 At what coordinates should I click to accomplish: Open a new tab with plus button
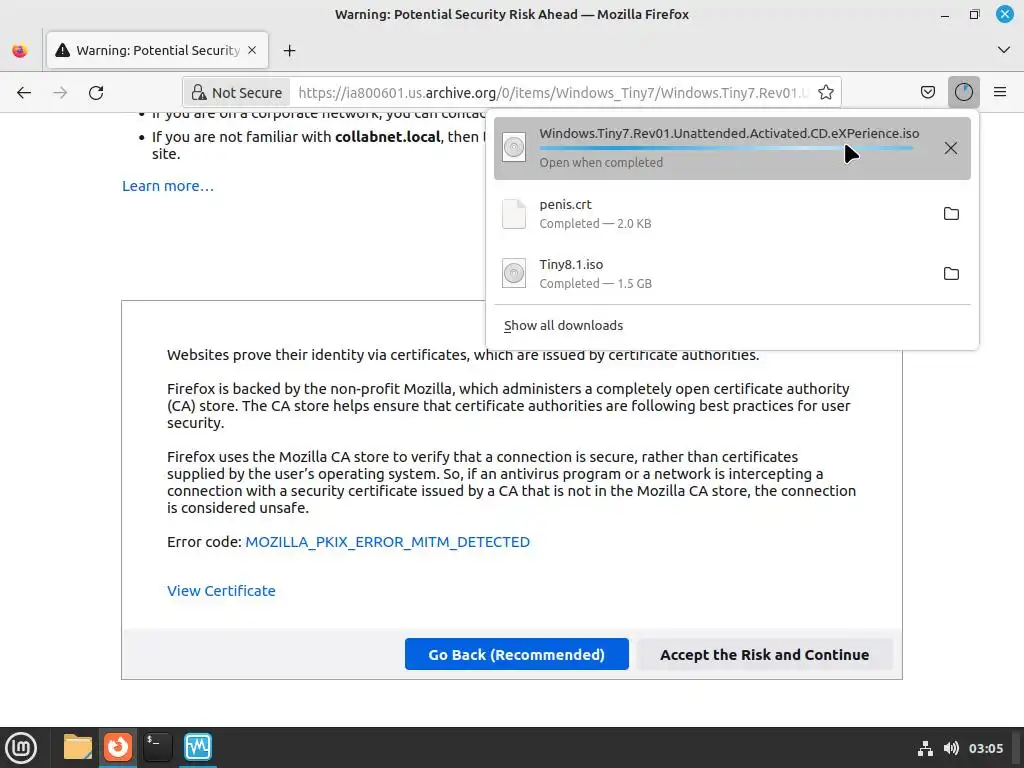click(x=289, y=50)
